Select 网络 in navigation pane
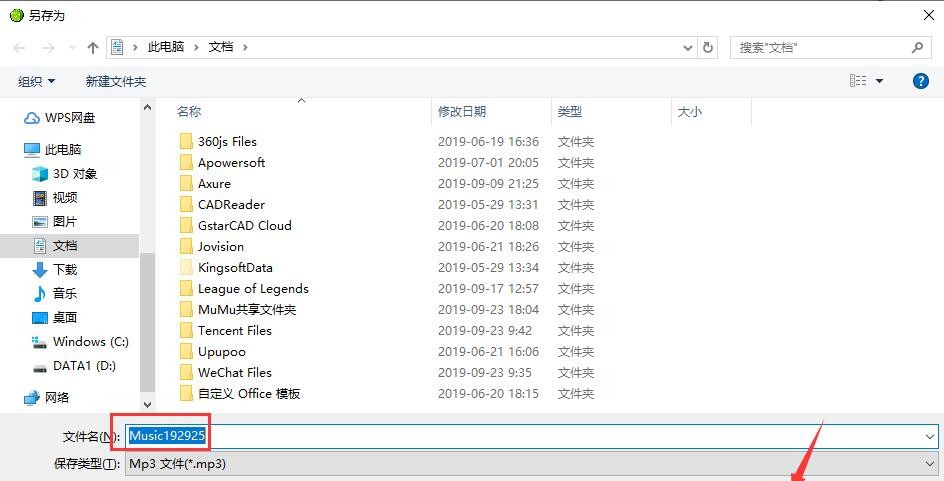The height and width of the screenshot is (481, 944). [46, 397]
